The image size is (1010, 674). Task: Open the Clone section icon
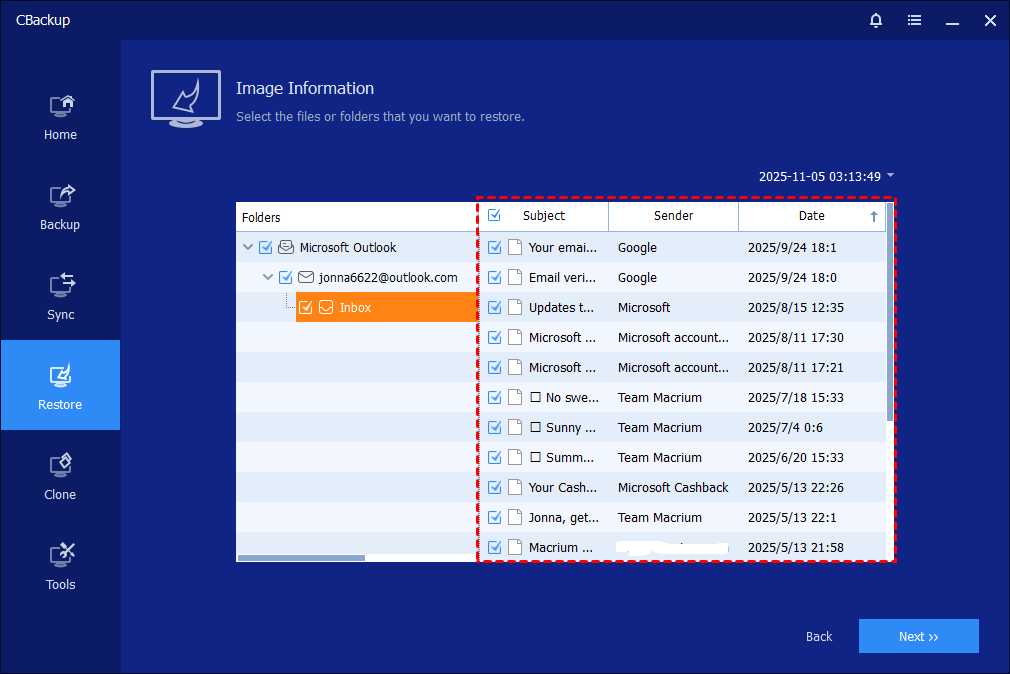click(x=60, y=465)
